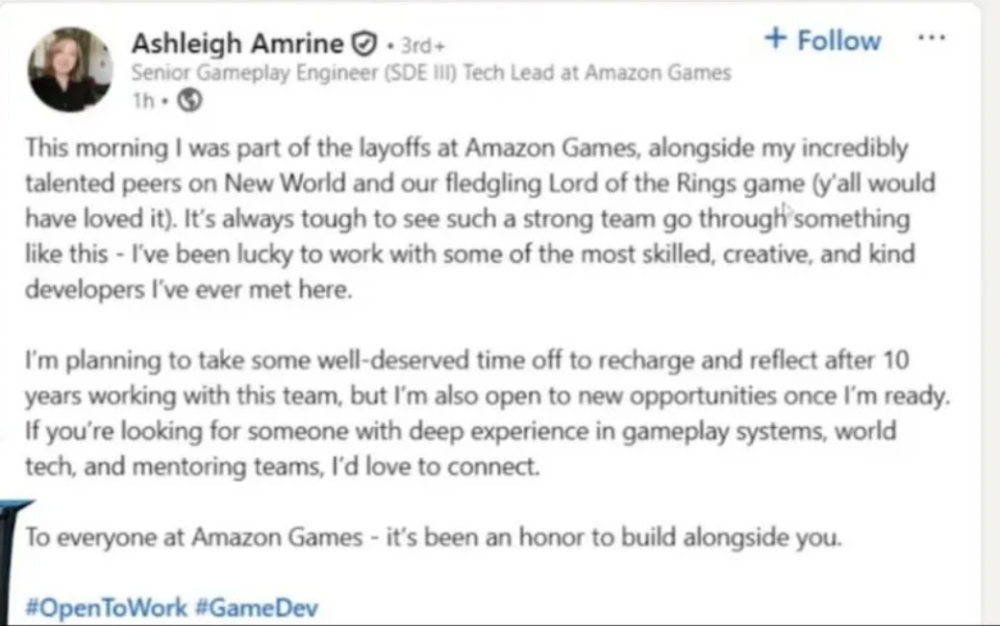Image resolution: width=1000 pixels, height=626 pixels.
Task: Open Ashleigh Amrine's profile photo
Action: pos(70,69)
